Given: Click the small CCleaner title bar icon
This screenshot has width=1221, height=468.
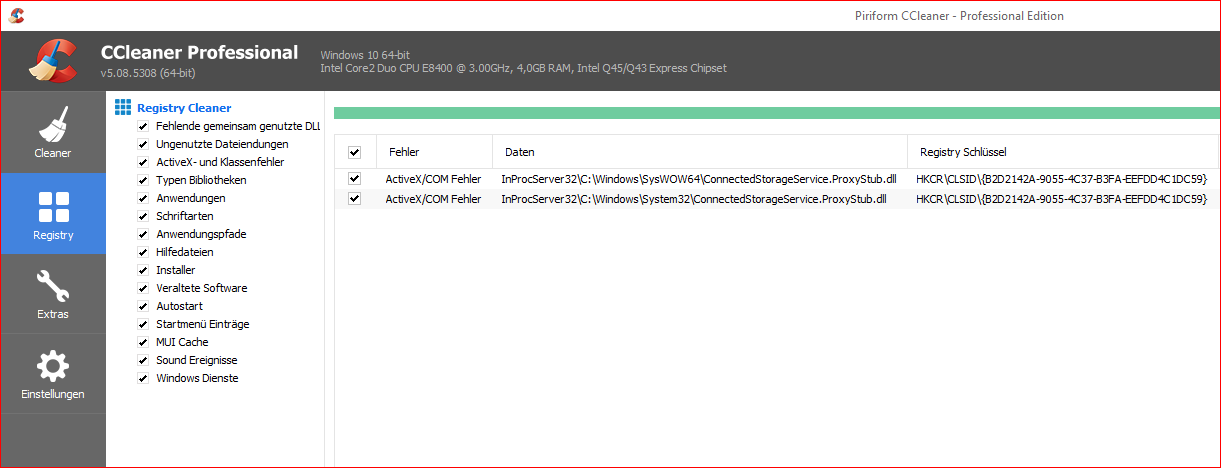Looking at the screenshot, I should click(16, 15).
